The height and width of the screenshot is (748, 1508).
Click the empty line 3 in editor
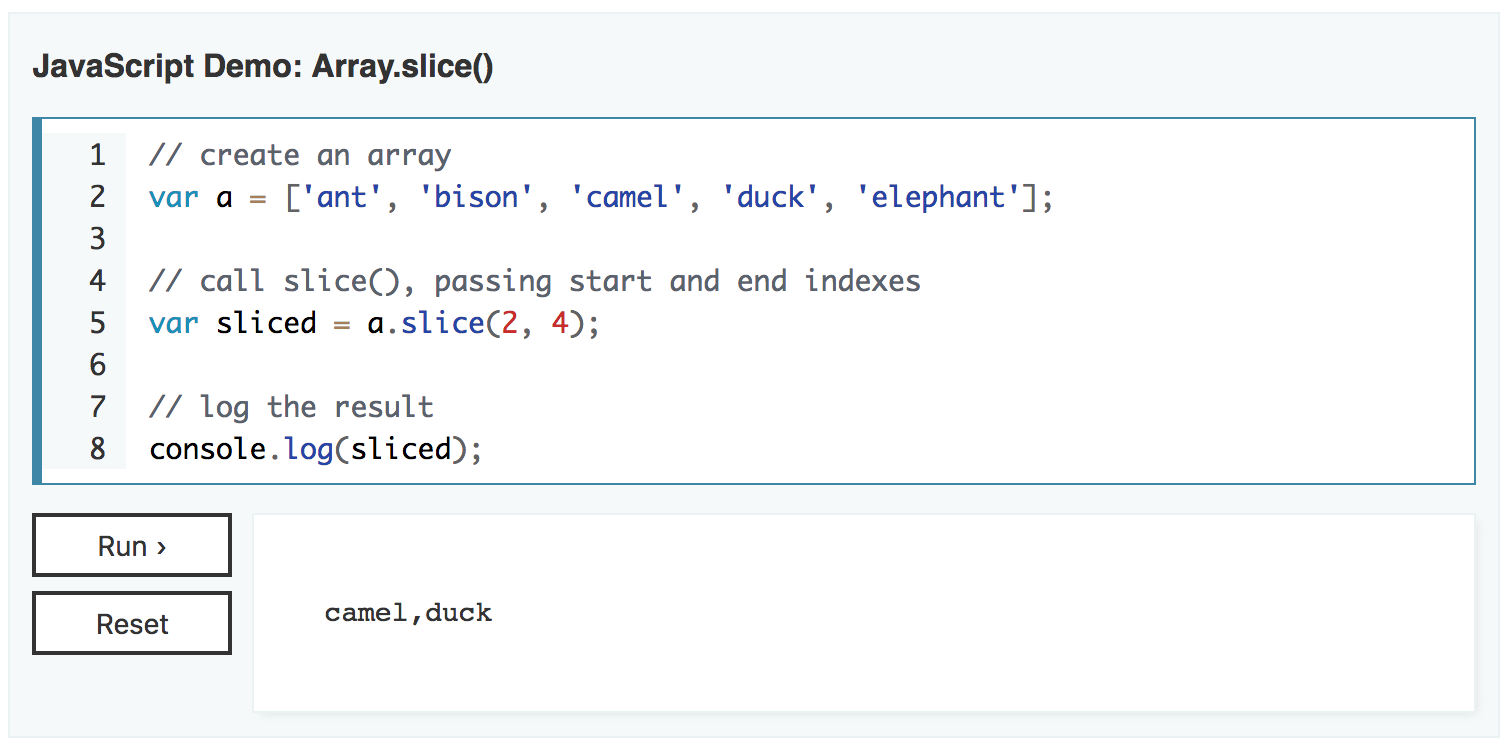[800, 239]
